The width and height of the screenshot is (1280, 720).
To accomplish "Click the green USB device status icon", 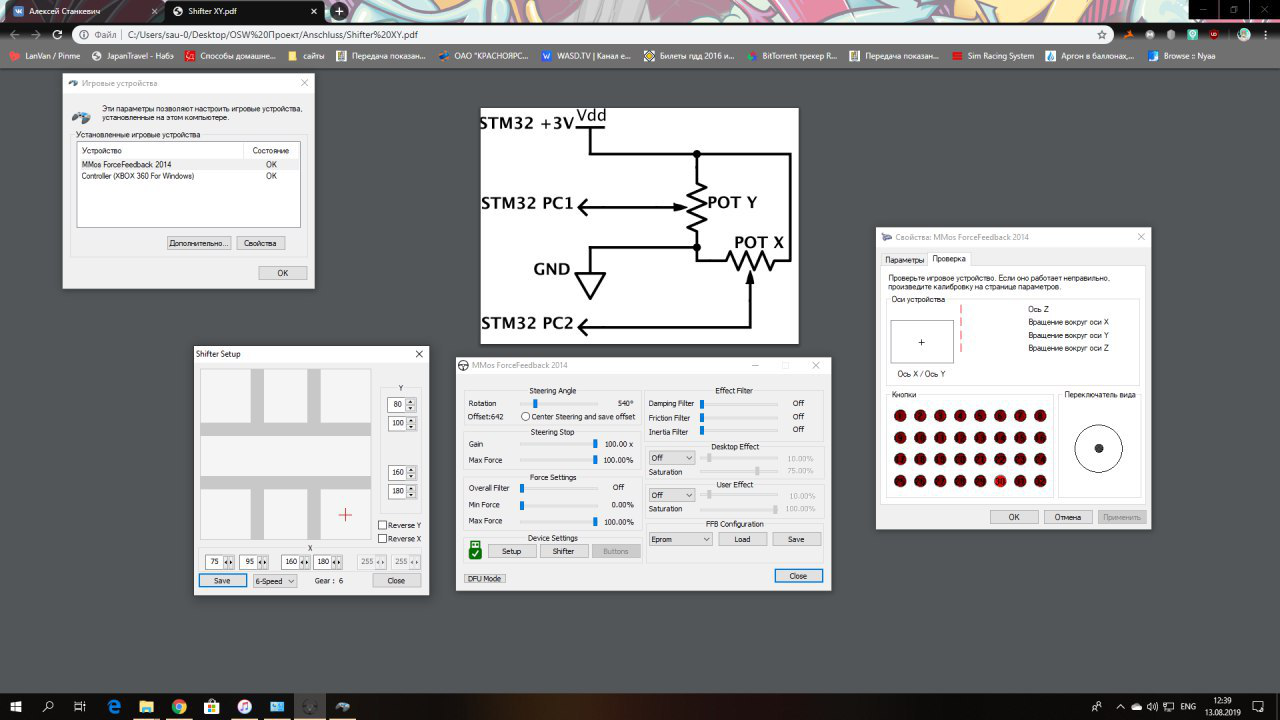I will [475, 550].
